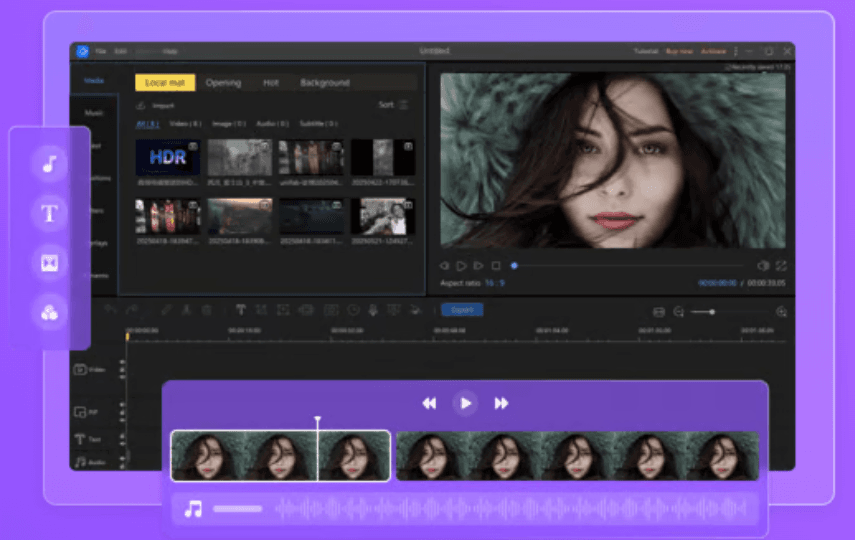Open the Sort options
The height and width of the screenshot is (540, 855).
pyautogui.click(x=393, y=105)
